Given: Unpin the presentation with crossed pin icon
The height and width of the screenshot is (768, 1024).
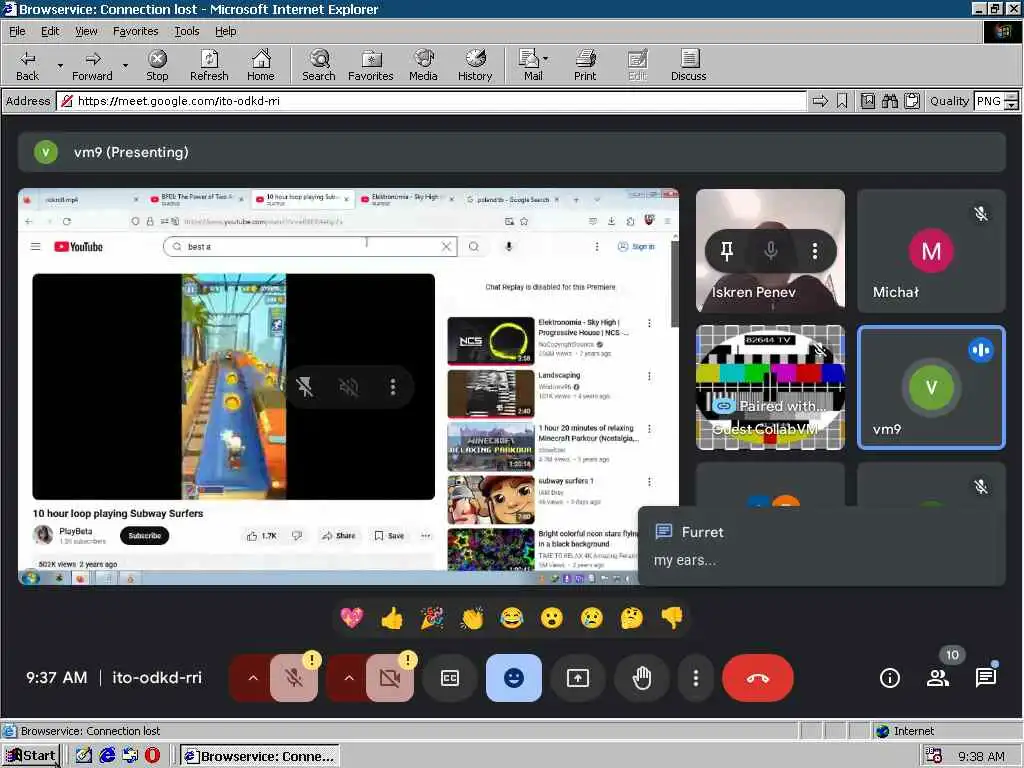Looking at the screenshot, I should (x=304, y=387).
